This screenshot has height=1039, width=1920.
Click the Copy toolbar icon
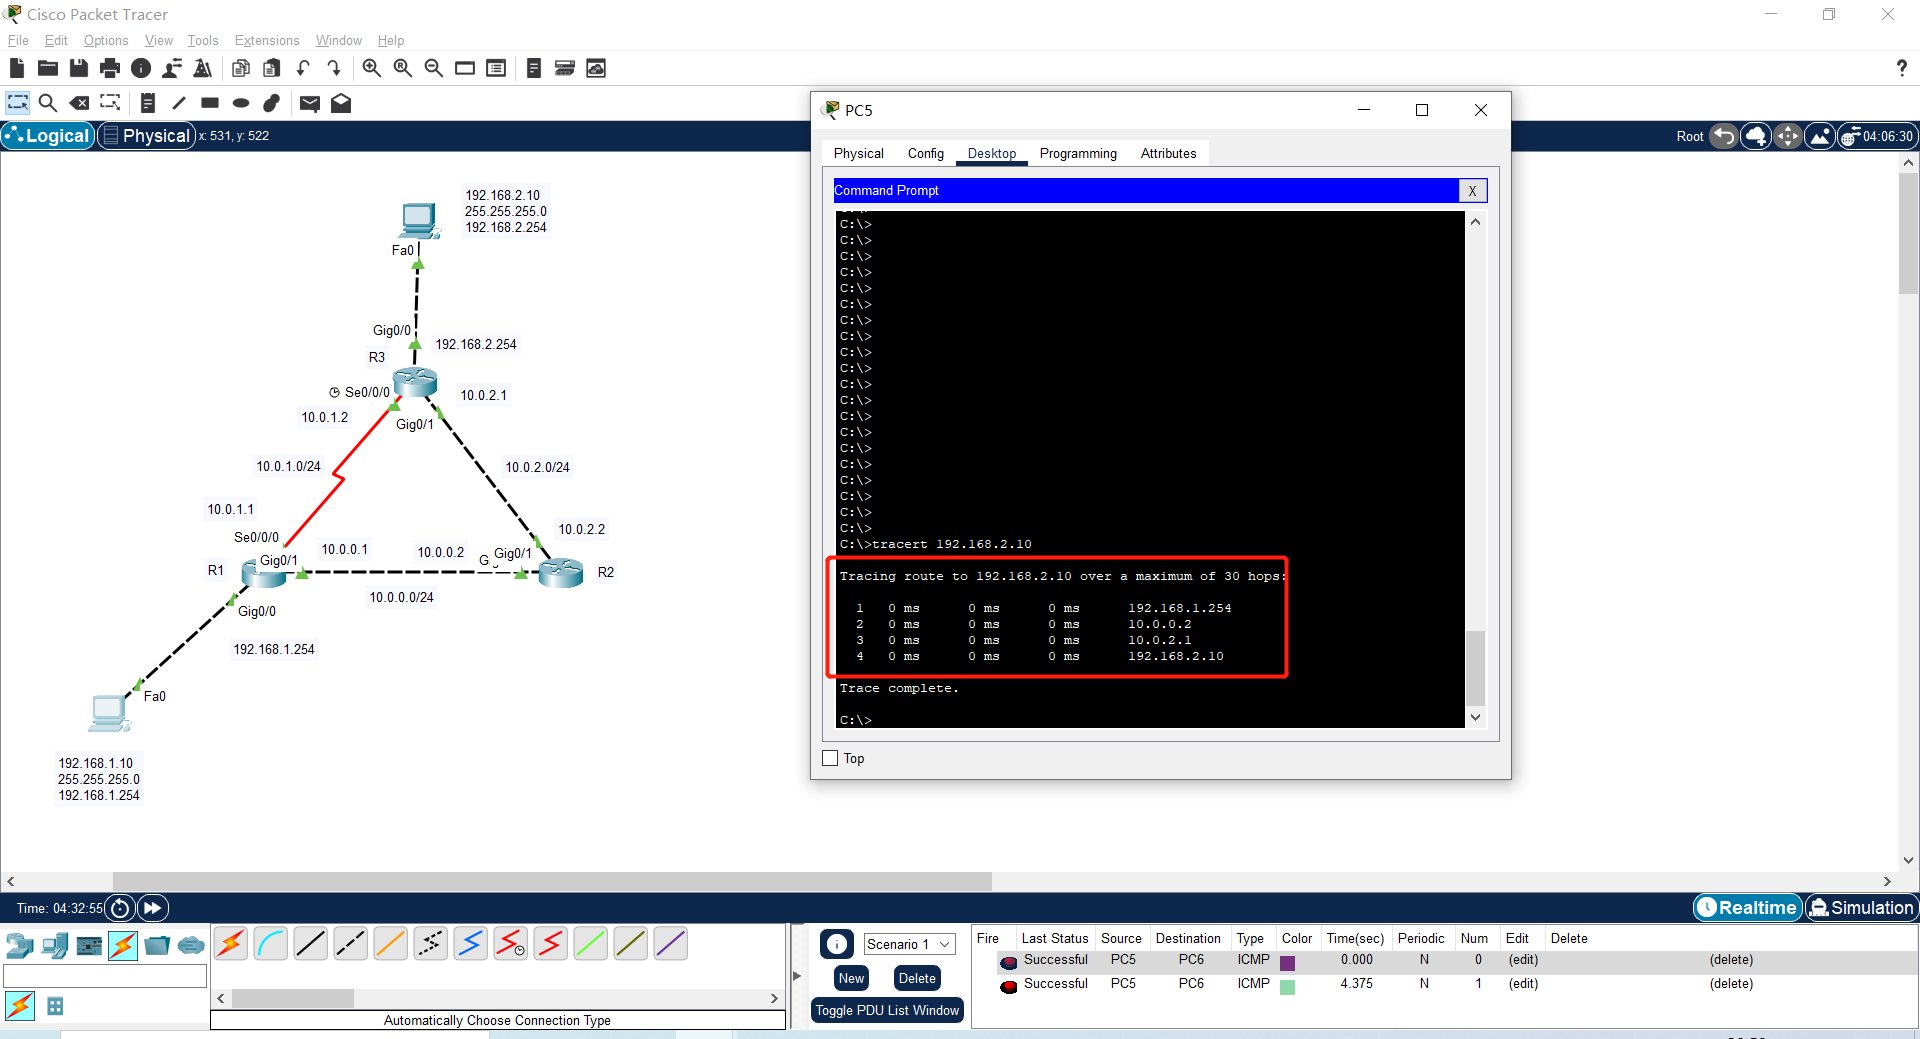point(241,68)
